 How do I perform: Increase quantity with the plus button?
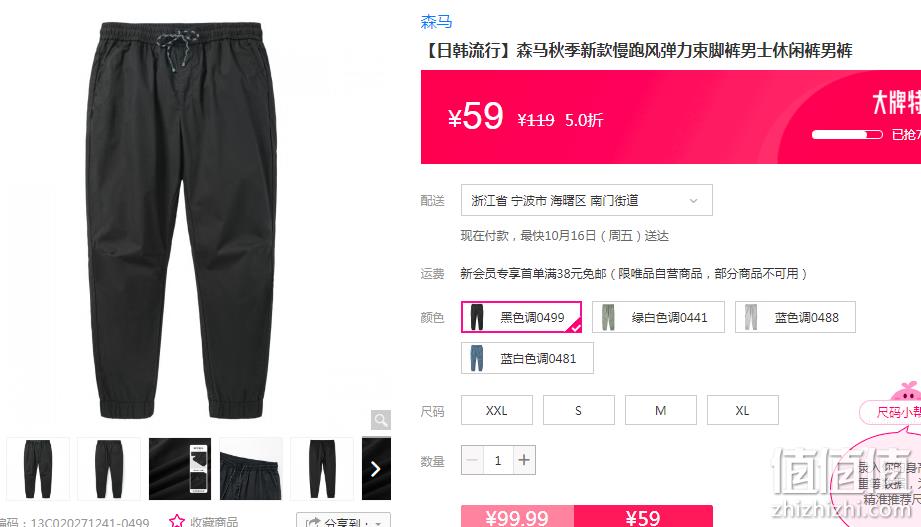[x=524, y=460]
